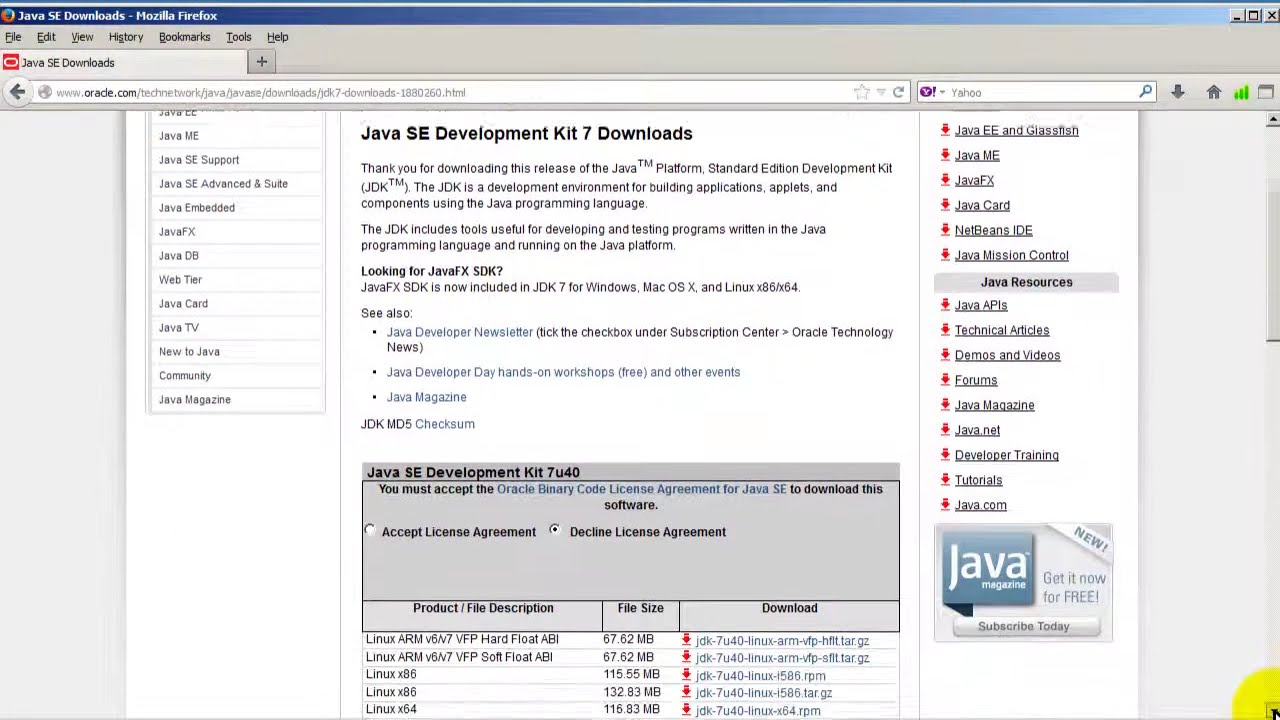Open the Edit menu
The width and height of the screenshot is (1280, 720).
[46, 37]
